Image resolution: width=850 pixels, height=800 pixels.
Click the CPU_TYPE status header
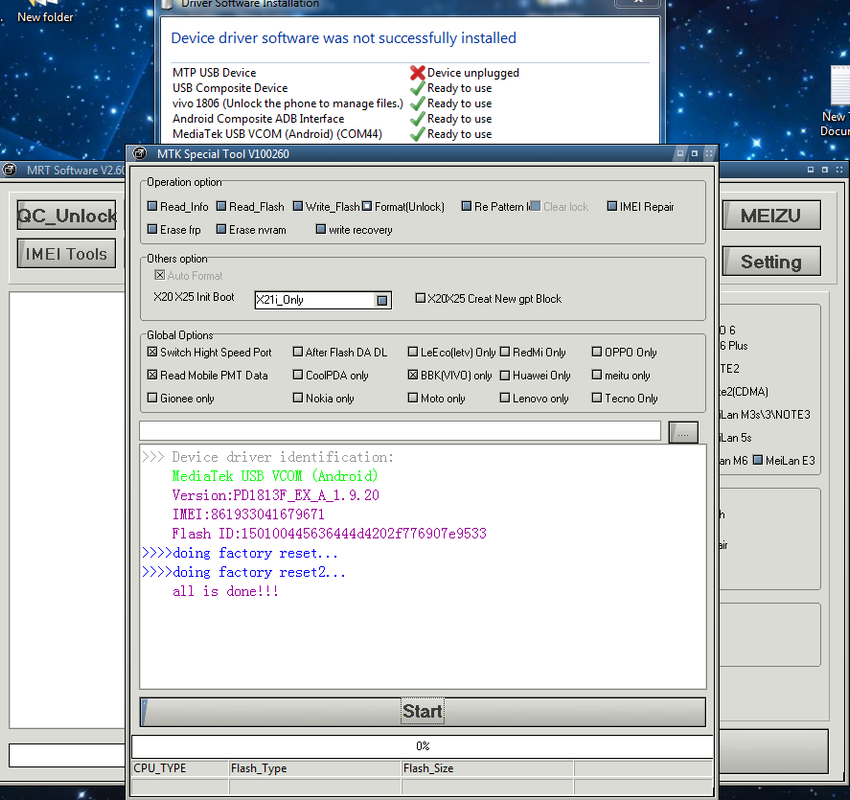pos(180,768)
